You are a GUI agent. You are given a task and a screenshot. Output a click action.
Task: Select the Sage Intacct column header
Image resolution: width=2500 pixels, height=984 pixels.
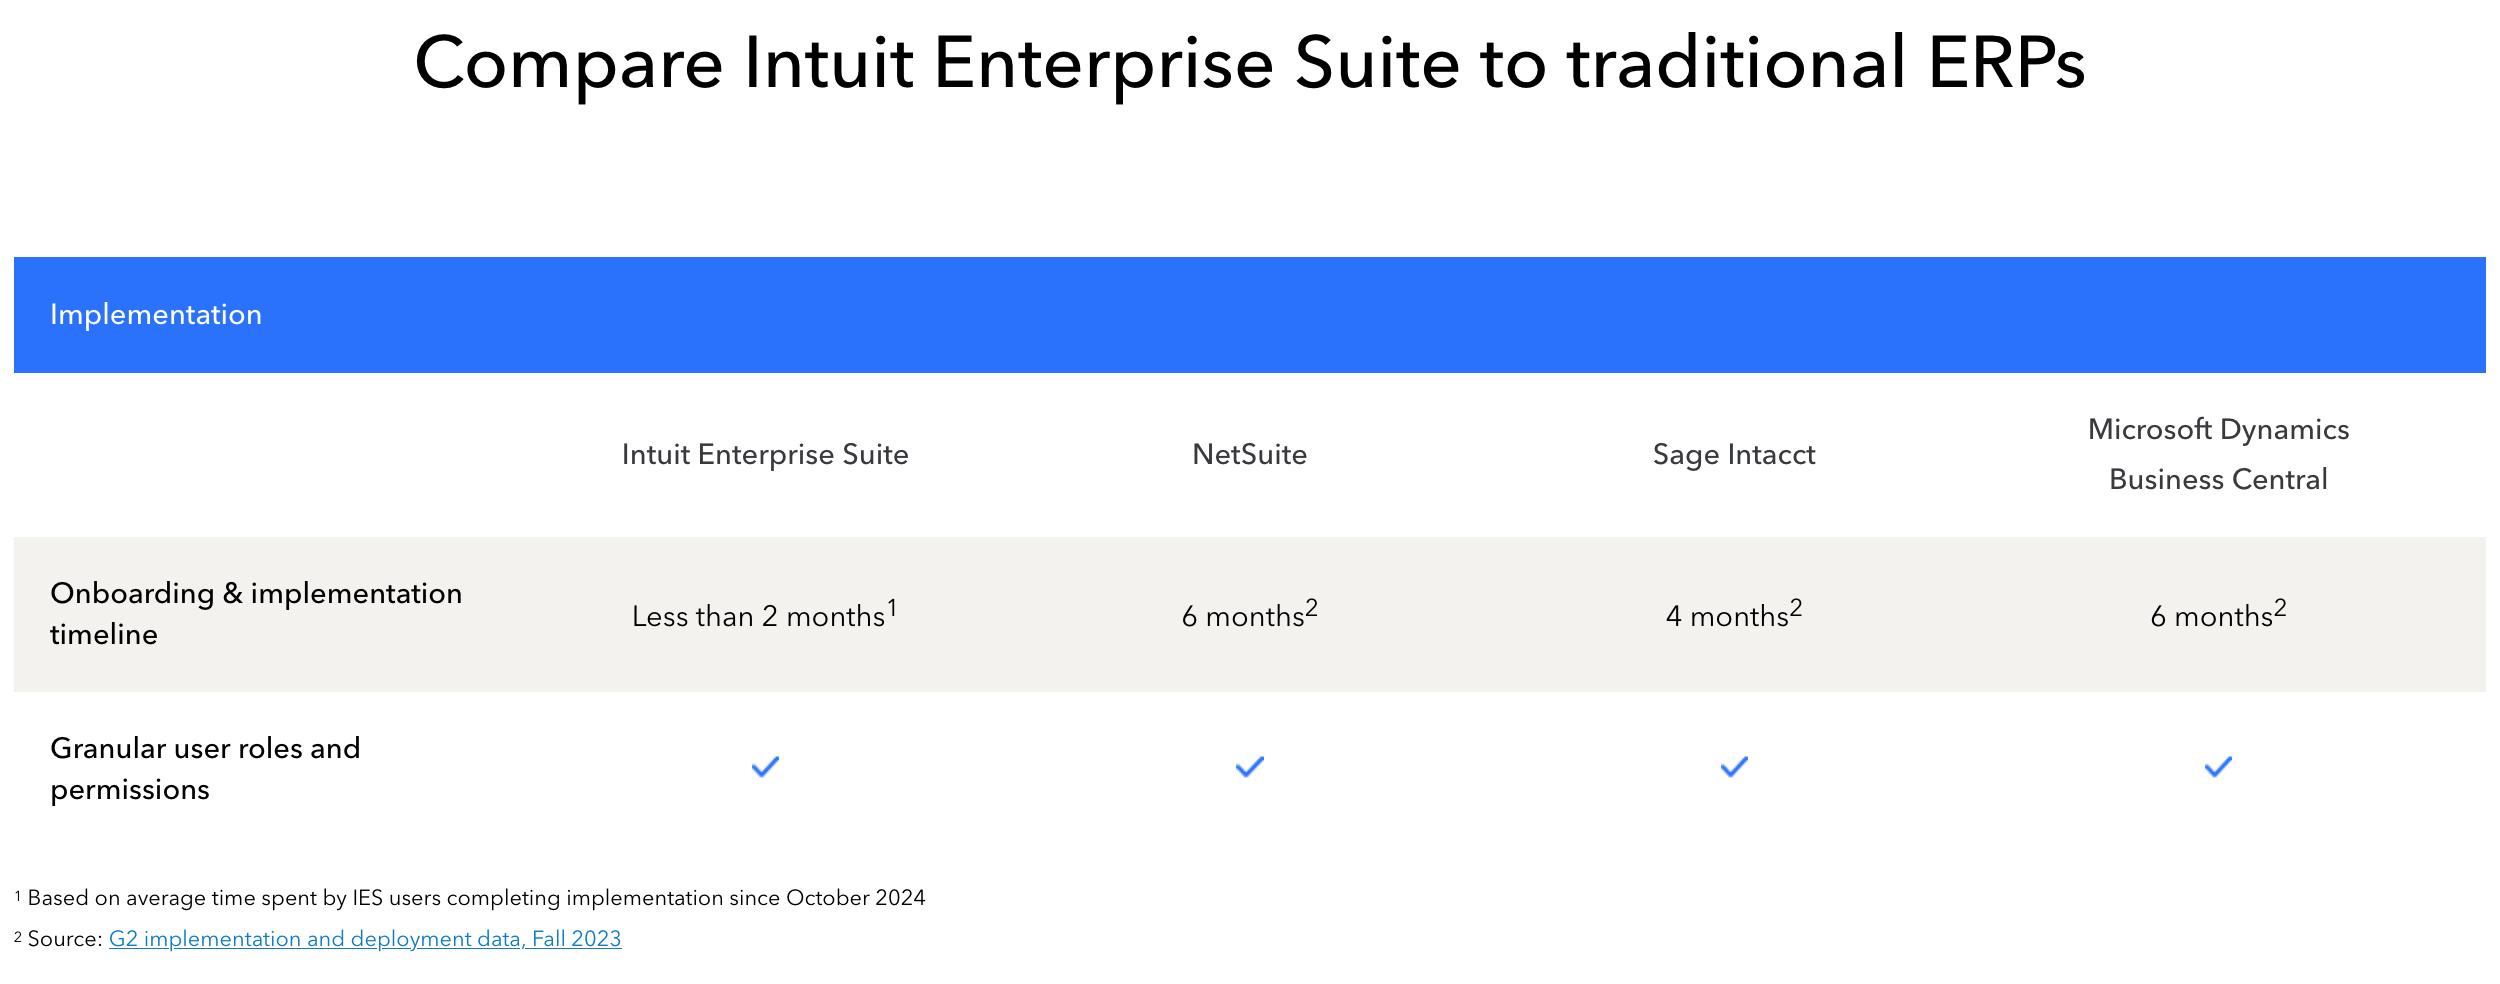[x=1734, y=455]
